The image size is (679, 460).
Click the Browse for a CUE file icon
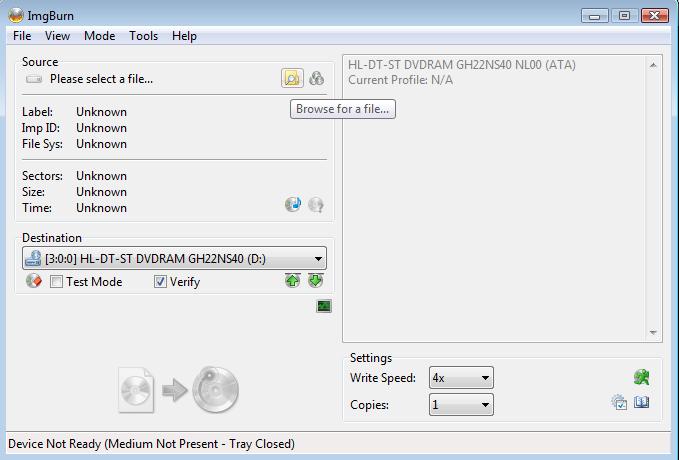[x=317, y=78]
